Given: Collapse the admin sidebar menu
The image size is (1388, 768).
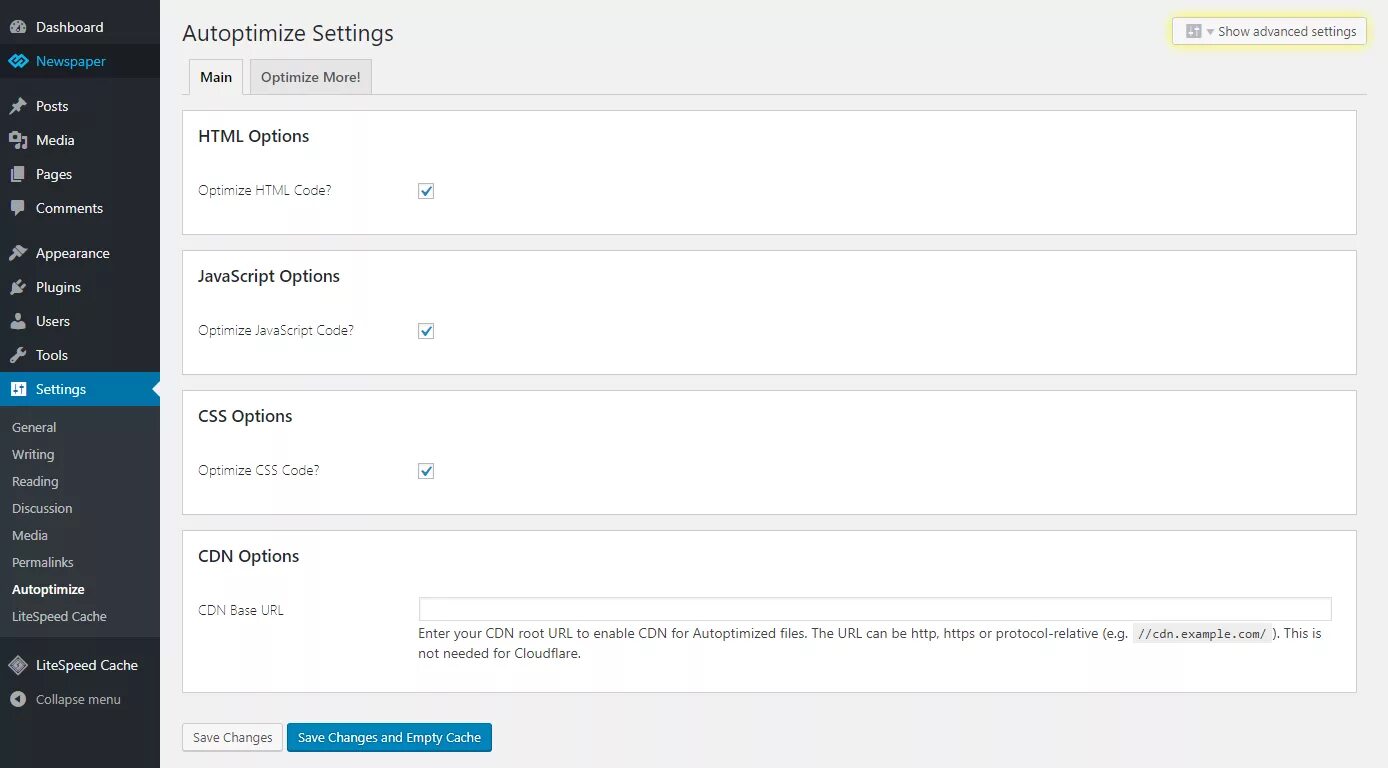Looking at the screenshot, I should pyautogui.click(x=66, y=699).
